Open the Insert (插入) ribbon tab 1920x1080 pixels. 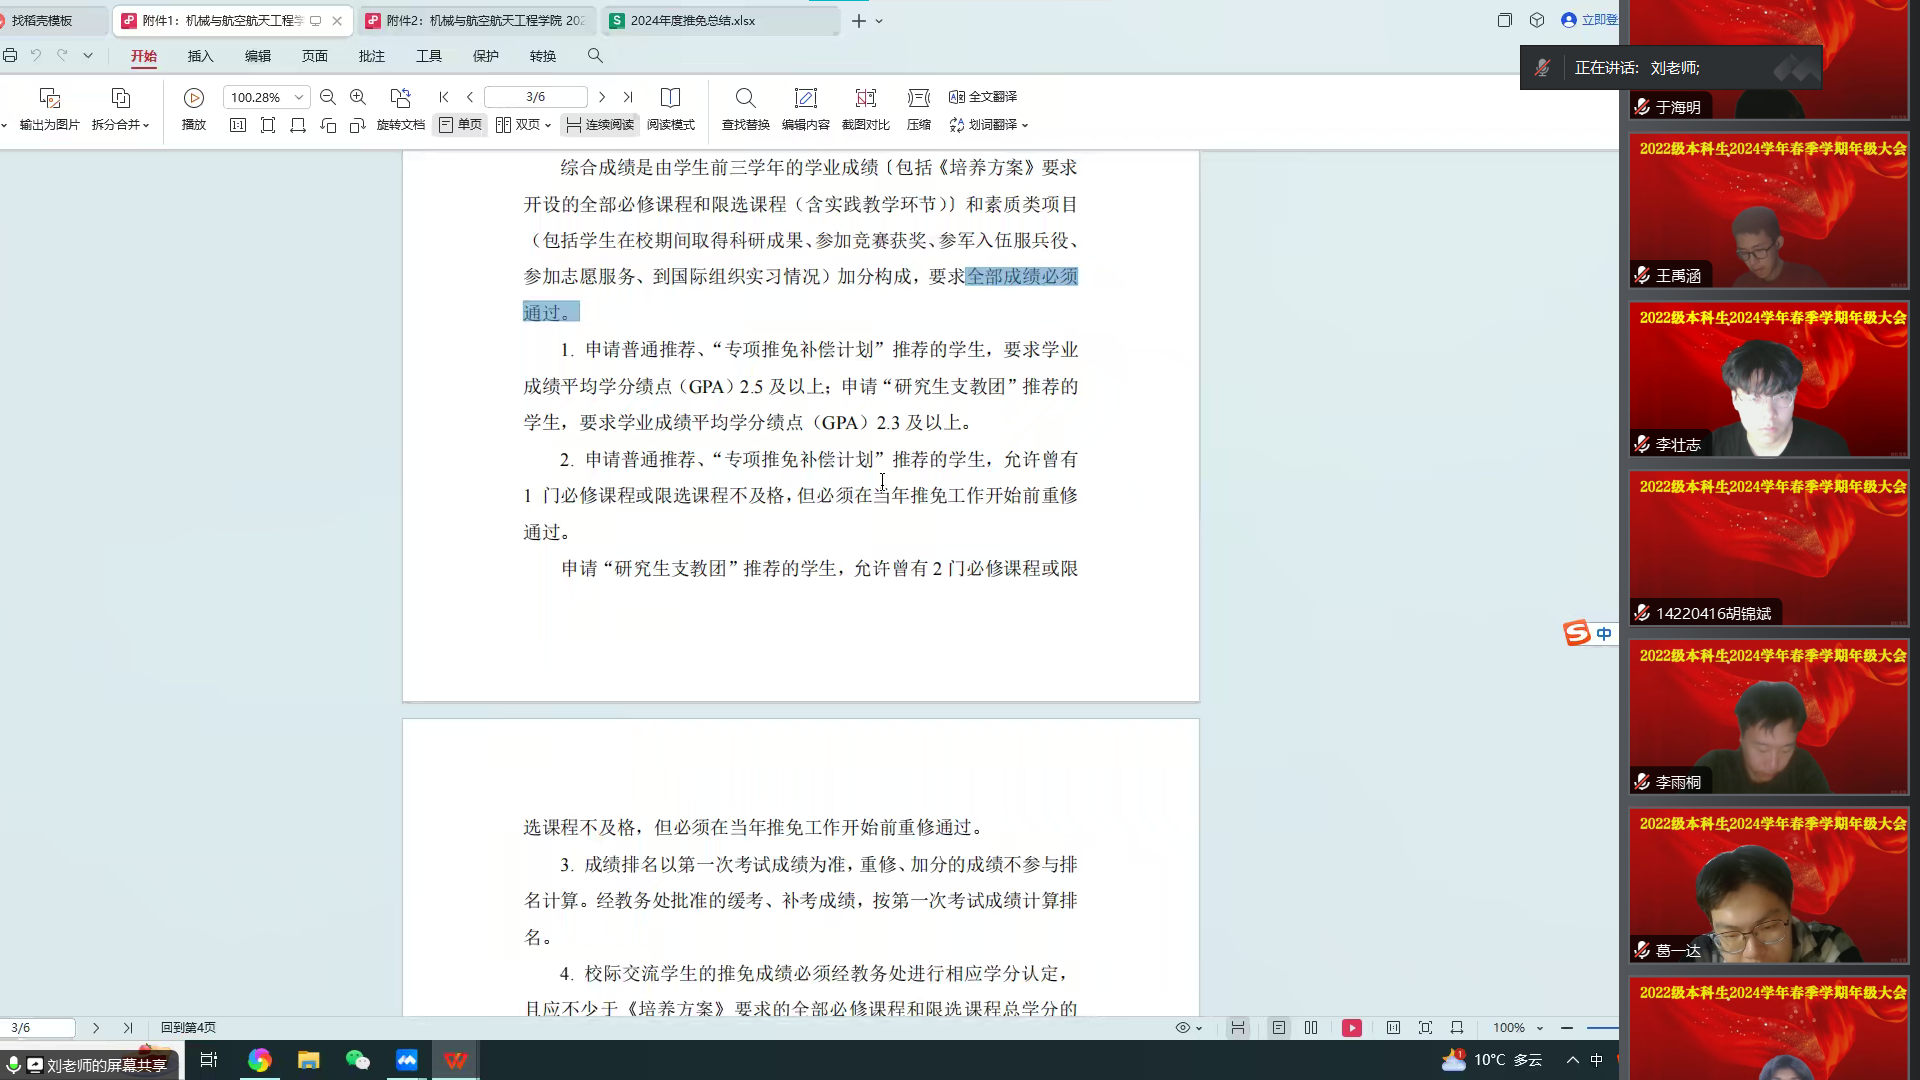coord(200,56)
